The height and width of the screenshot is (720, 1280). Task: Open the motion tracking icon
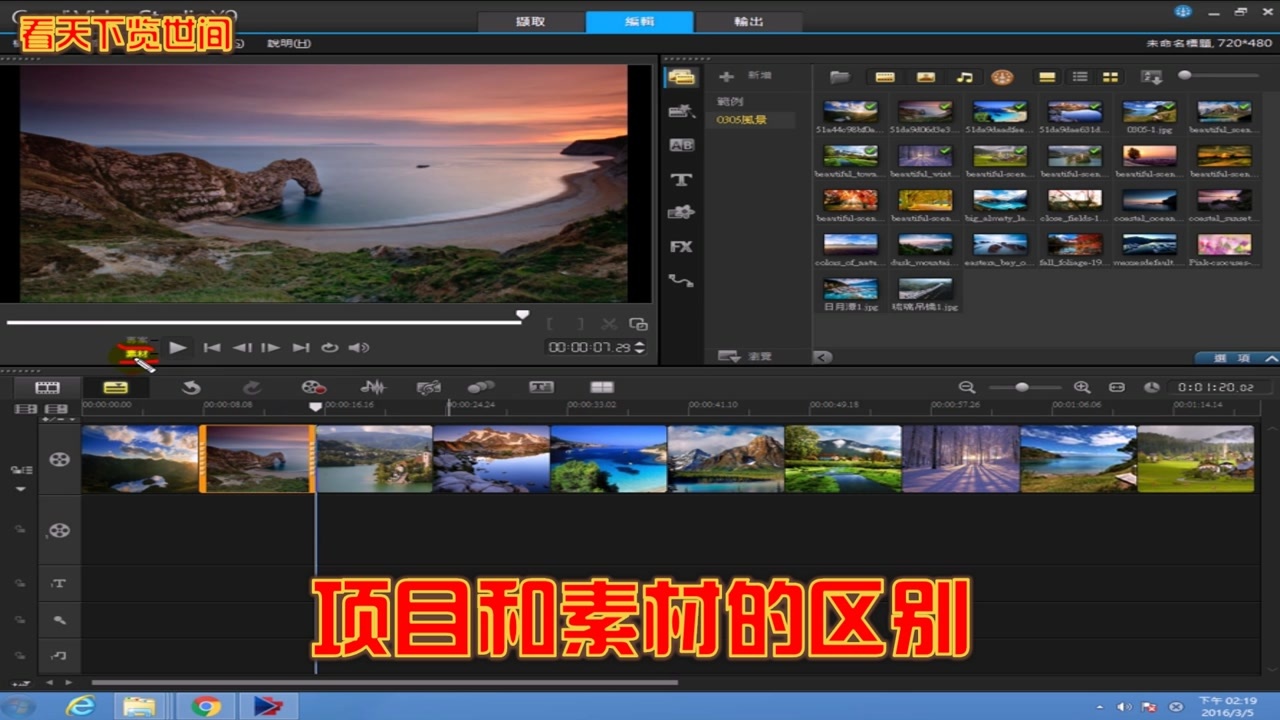[x=481, y=387]
